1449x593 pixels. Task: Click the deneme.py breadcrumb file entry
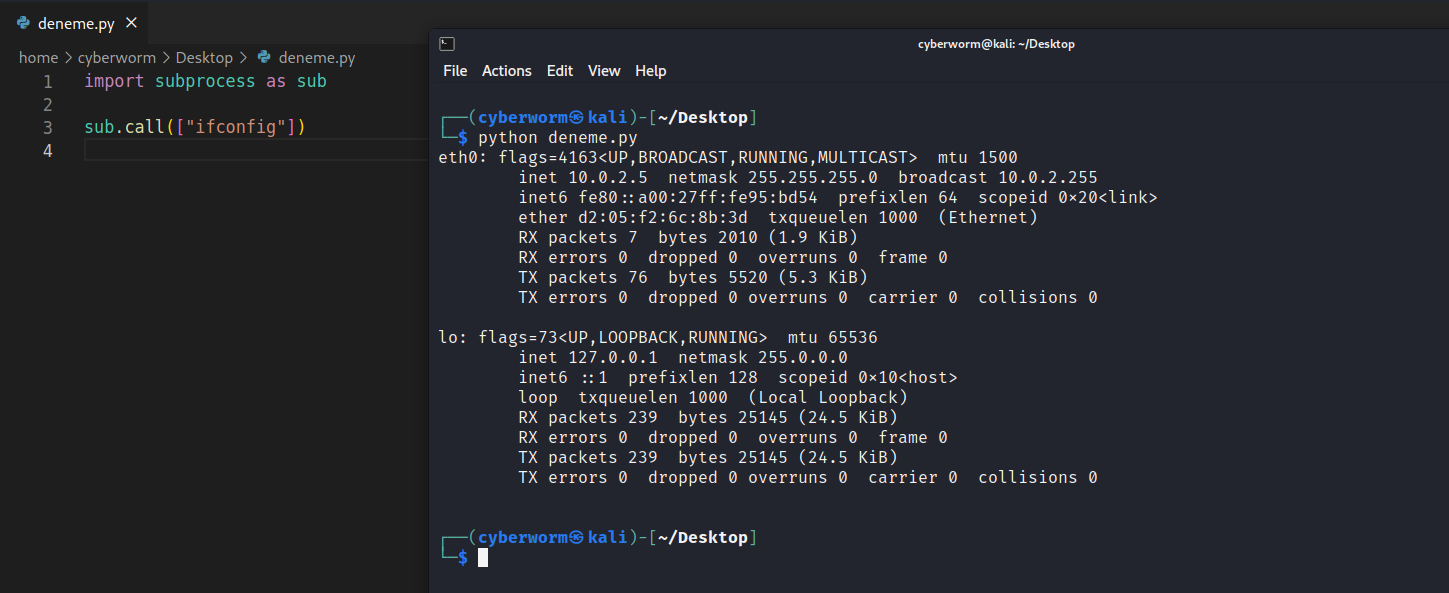(316, 58)
